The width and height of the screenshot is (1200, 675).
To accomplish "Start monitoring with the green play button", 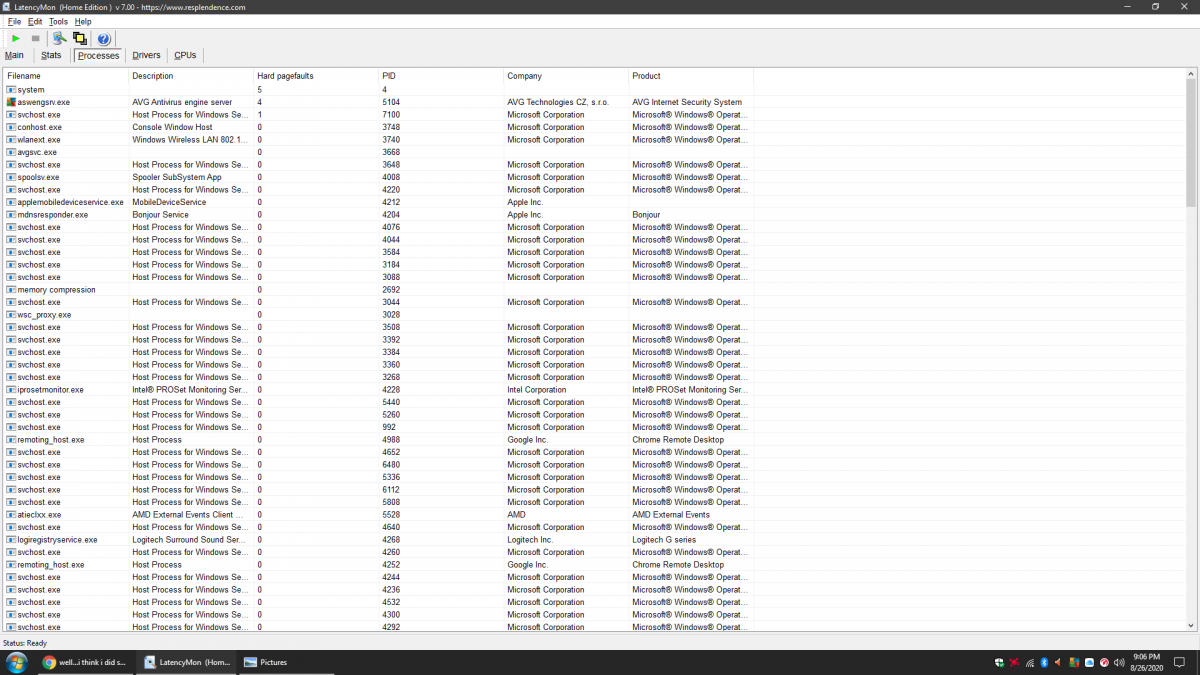I will [x=16, y=38].
